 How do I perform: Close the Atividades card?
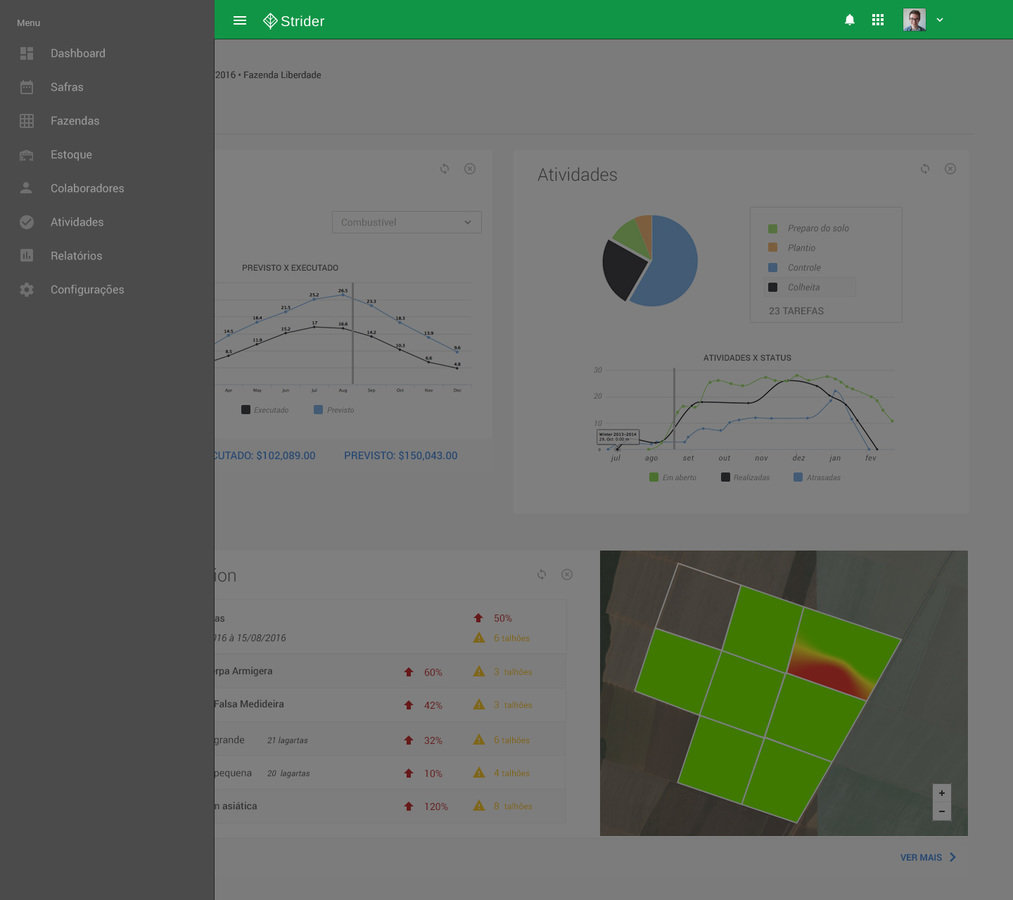coord(950,169)
